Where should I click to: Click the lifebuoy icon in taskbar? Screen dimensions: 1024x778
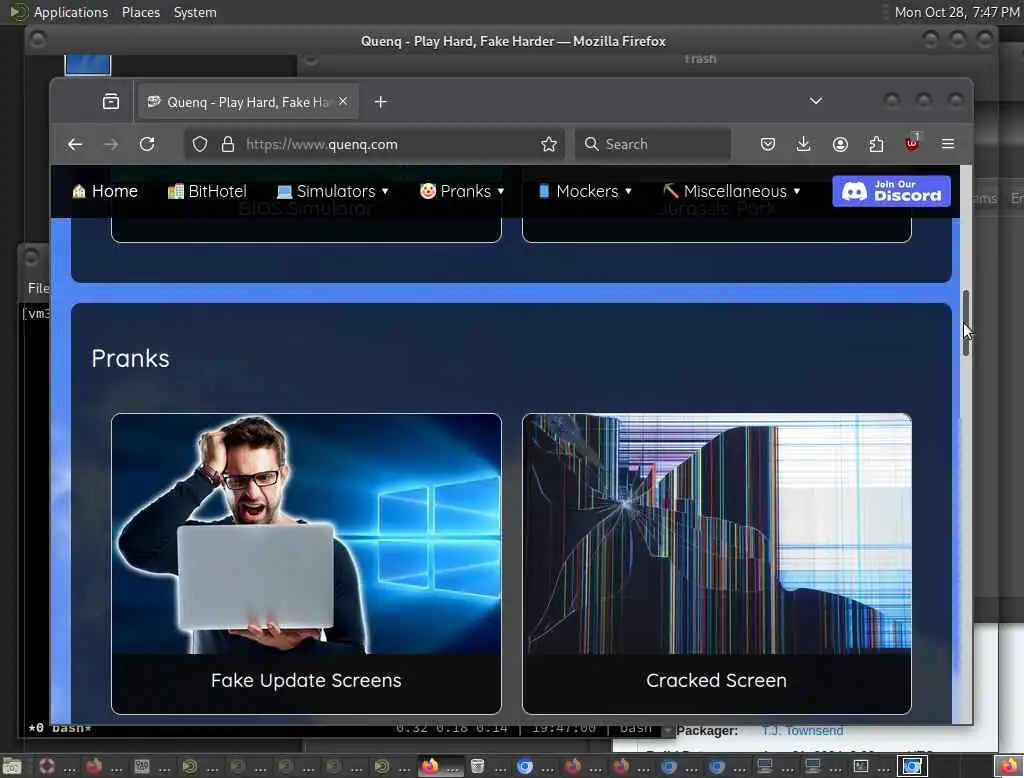click(47, 766)
